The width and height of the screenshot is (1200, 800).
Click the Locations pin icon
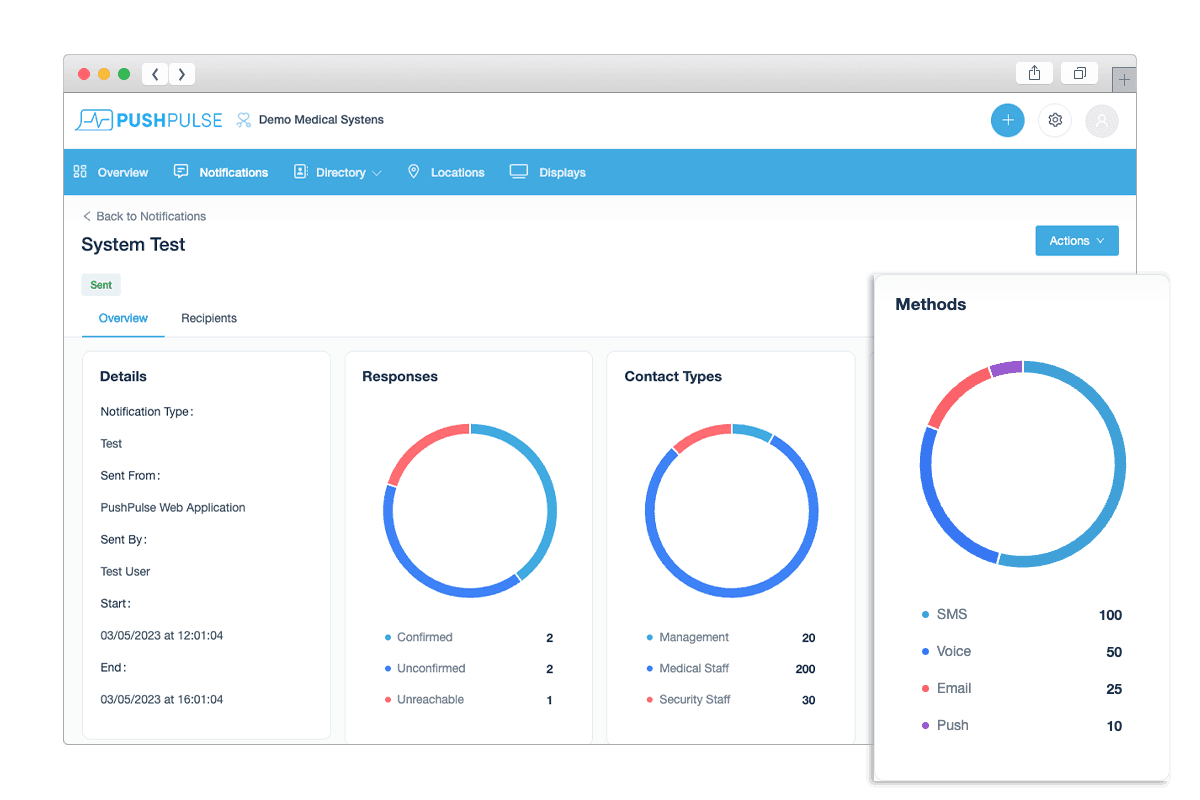[x=414, y=172]
